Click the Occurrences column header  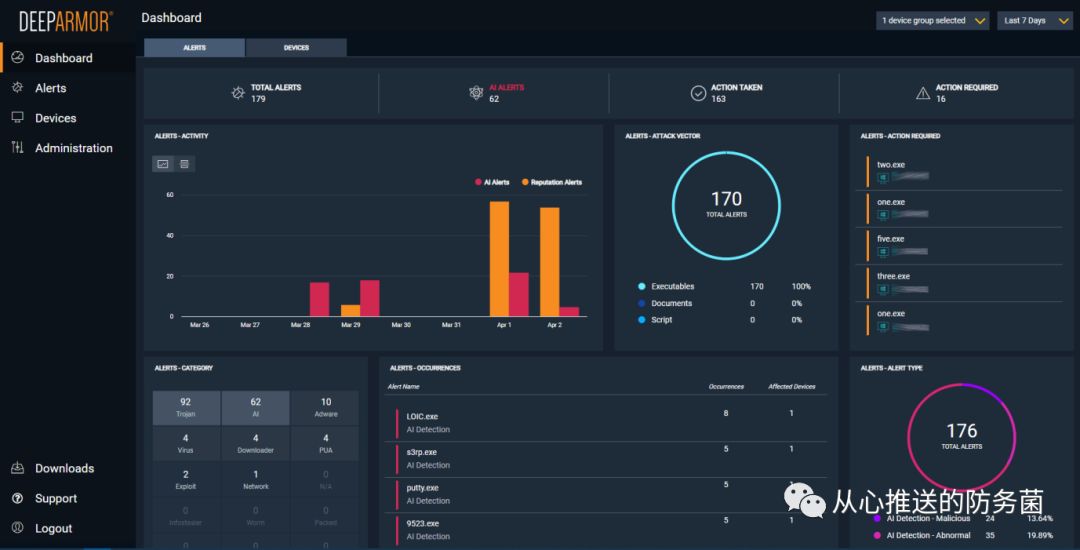(726, 386)
